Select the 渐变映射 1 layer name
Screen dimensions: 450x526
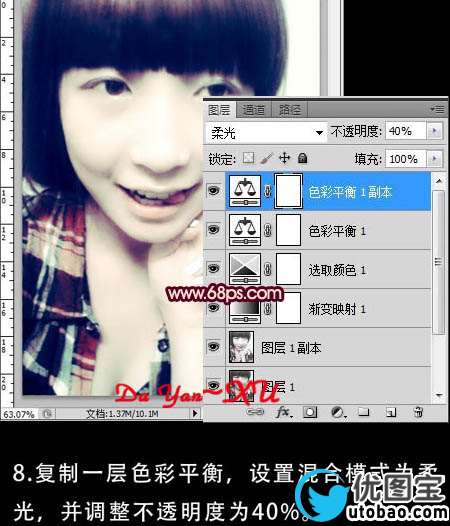[x=337, y=309]
